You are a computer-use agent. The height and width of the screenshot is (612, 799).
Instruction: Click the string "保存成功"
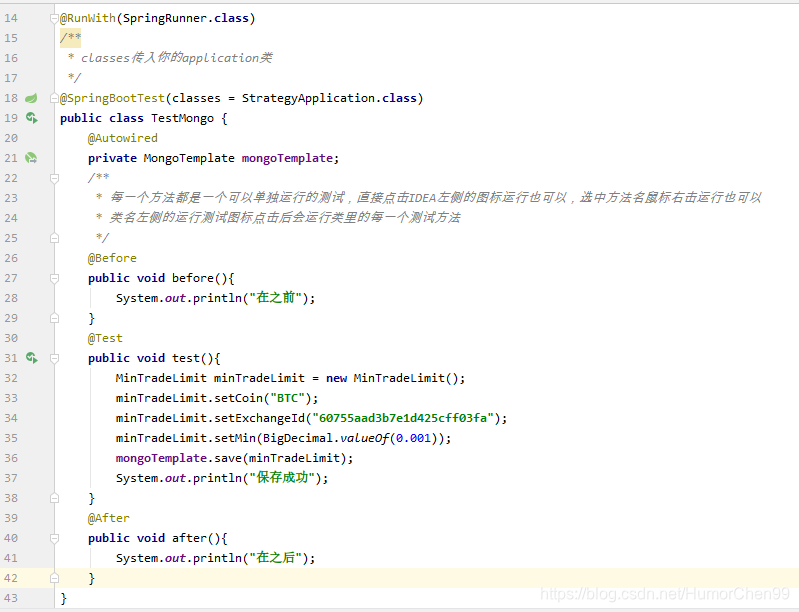[282, 477]
